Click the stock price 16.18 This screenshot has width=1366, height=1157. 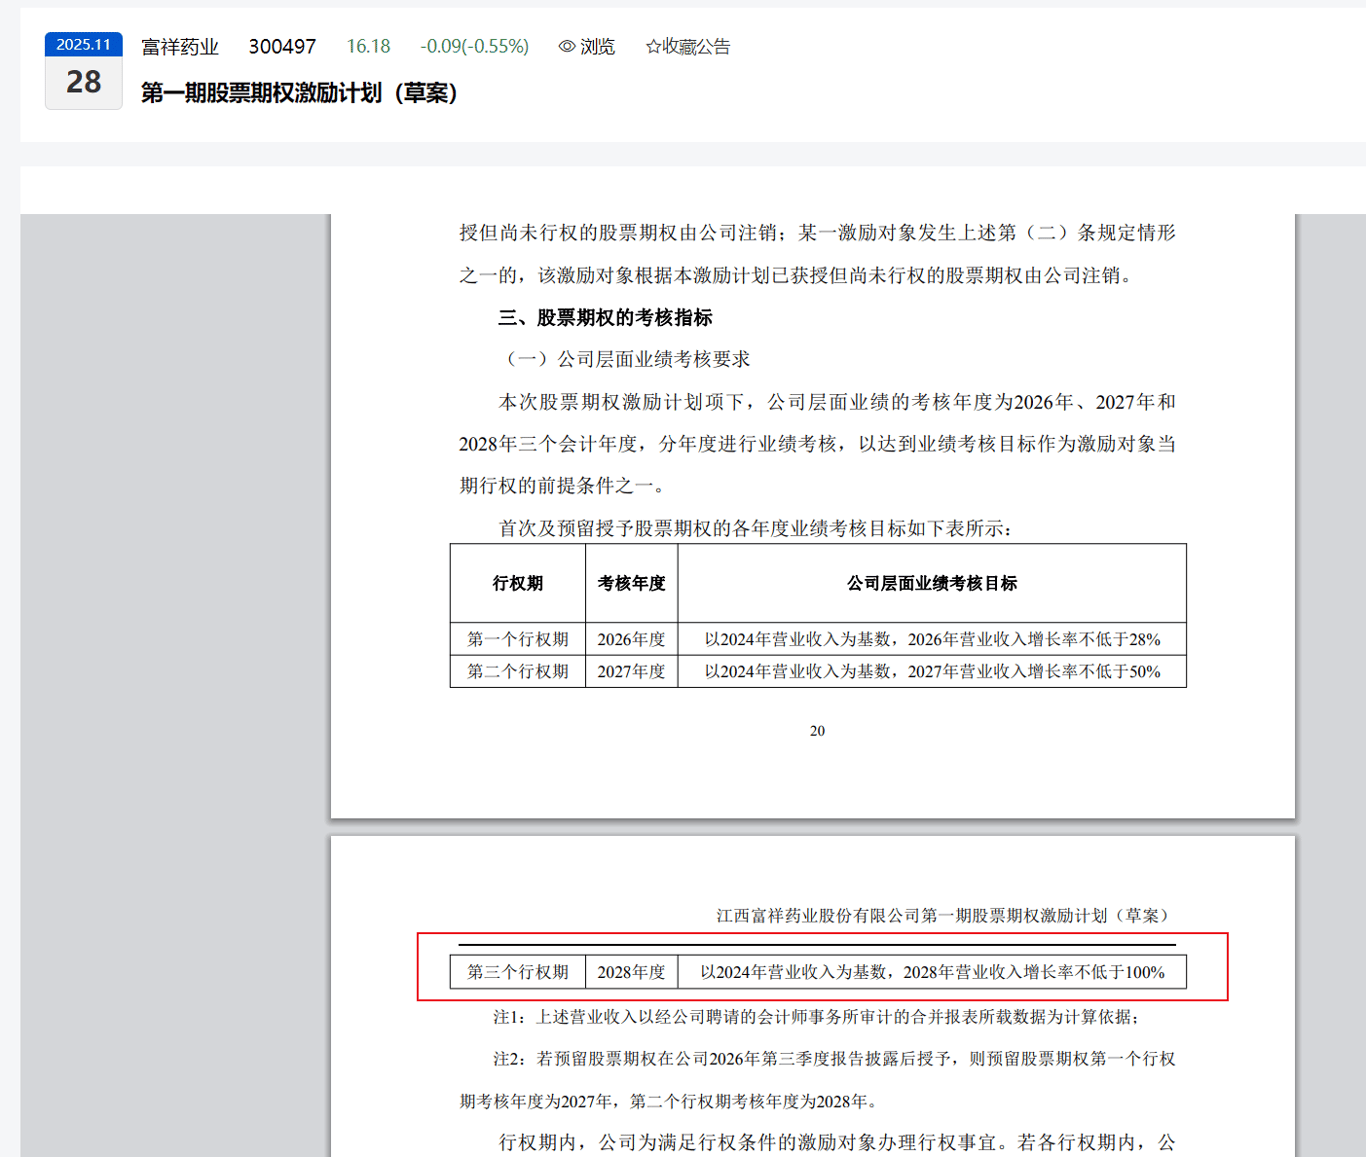tap(368, 47)
